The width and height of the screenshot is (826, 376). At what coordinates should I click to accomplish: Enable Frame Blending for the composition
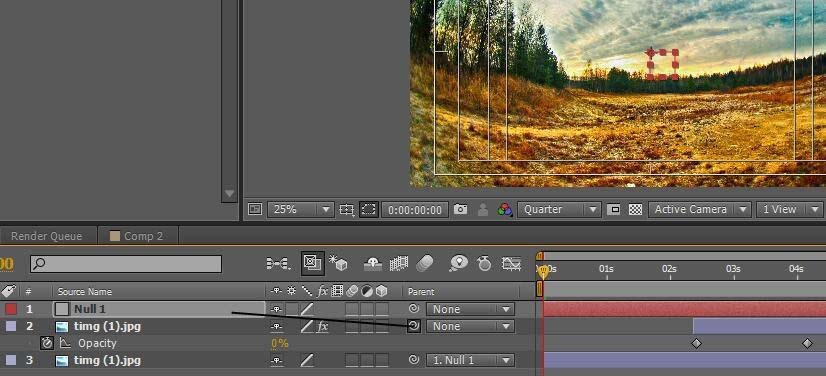pos(399,263)
